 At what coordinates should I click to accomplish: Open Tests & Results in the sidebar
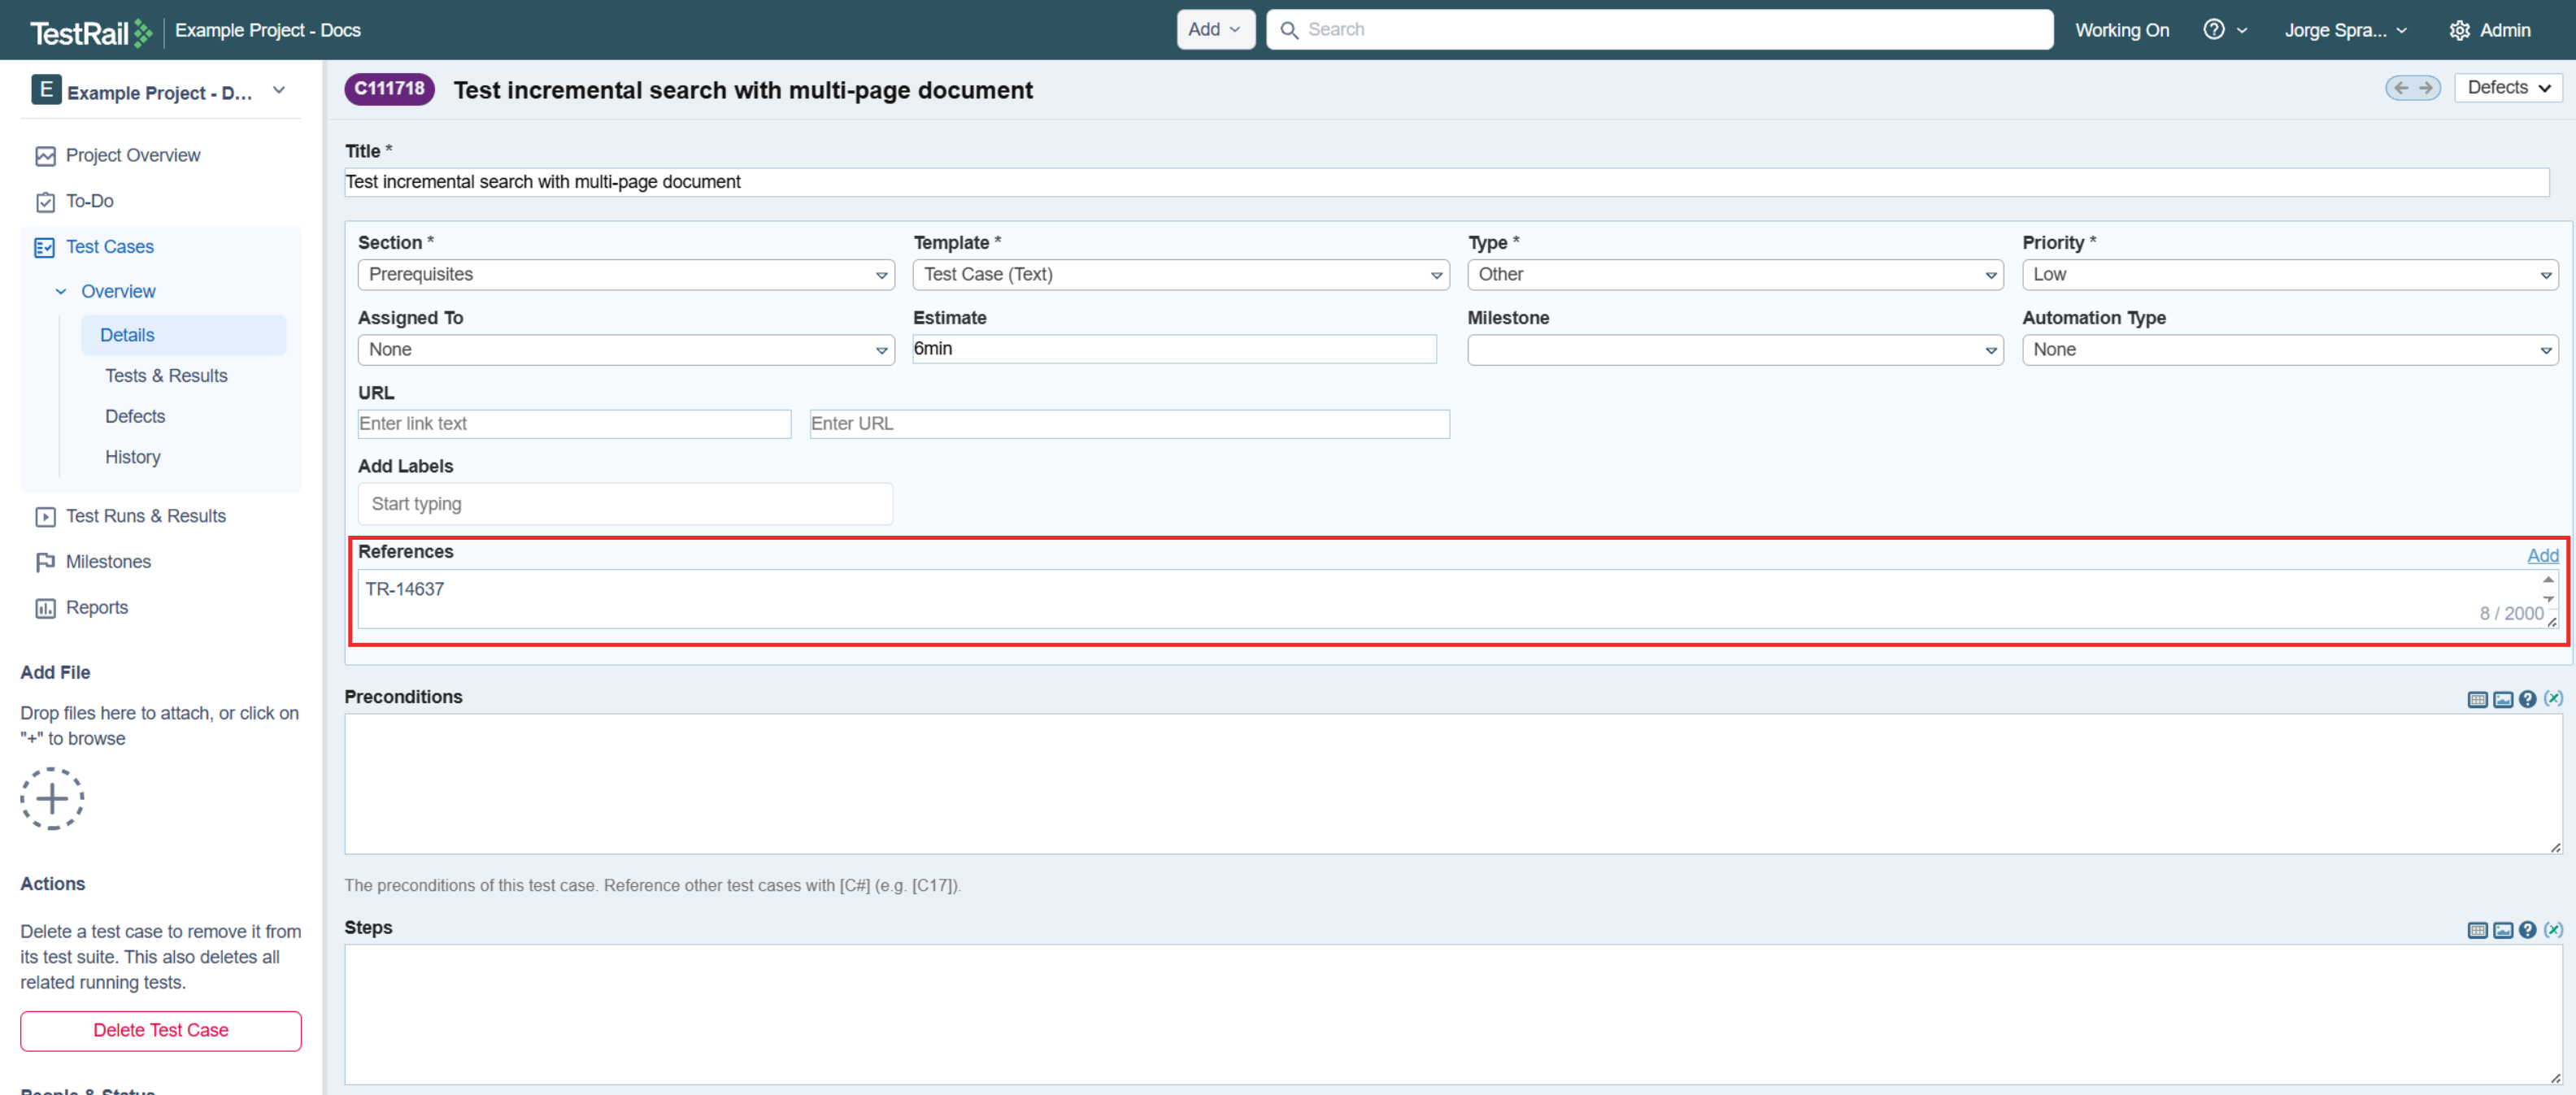click(166, 376)
